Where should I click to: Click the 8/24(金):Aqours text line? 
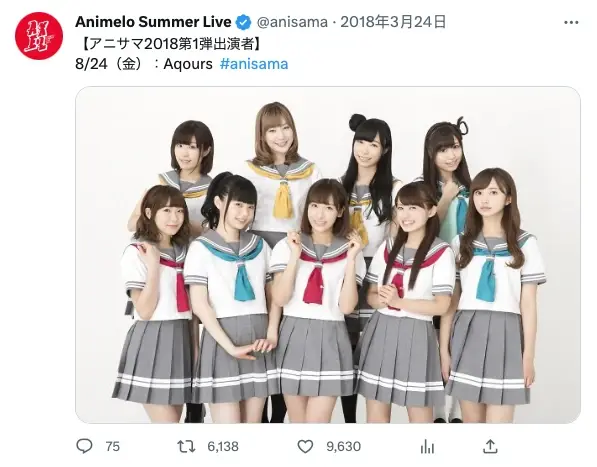point(144,64)
